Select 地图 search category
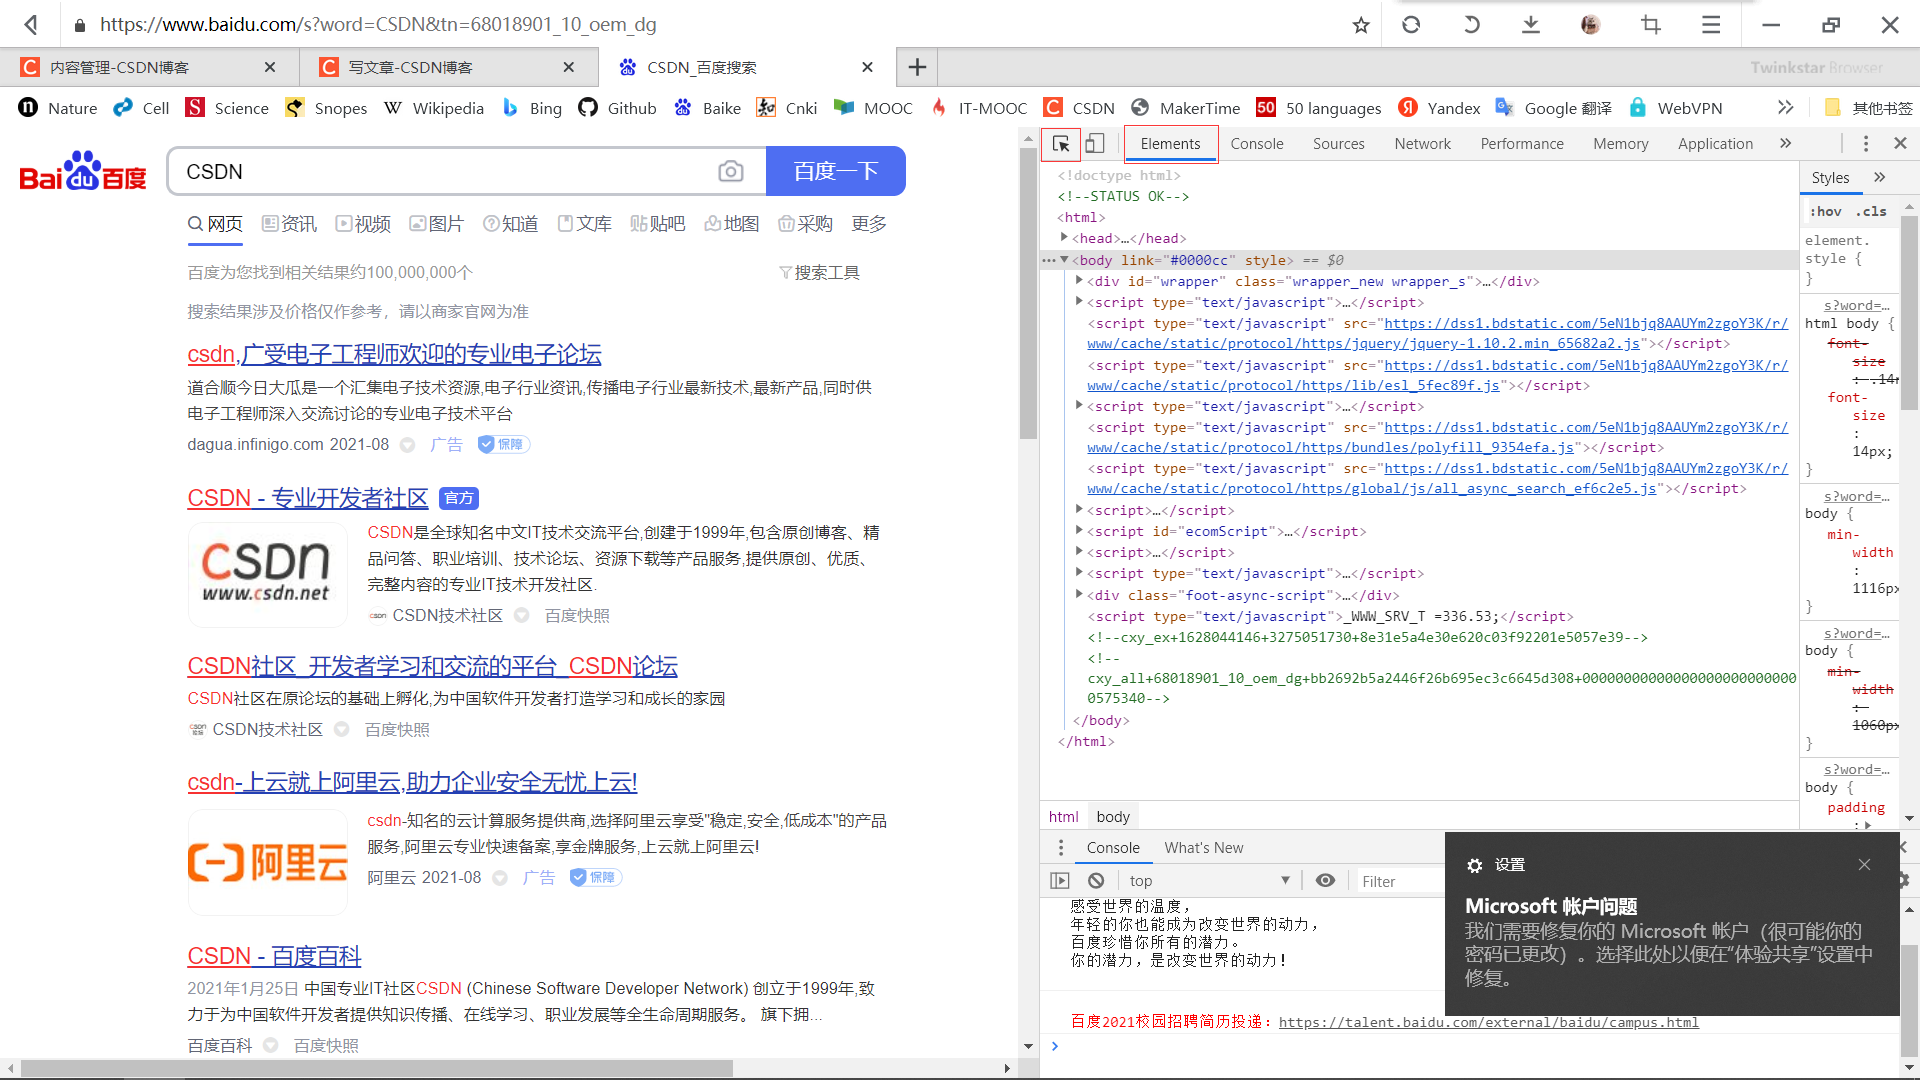 point(732,224)
